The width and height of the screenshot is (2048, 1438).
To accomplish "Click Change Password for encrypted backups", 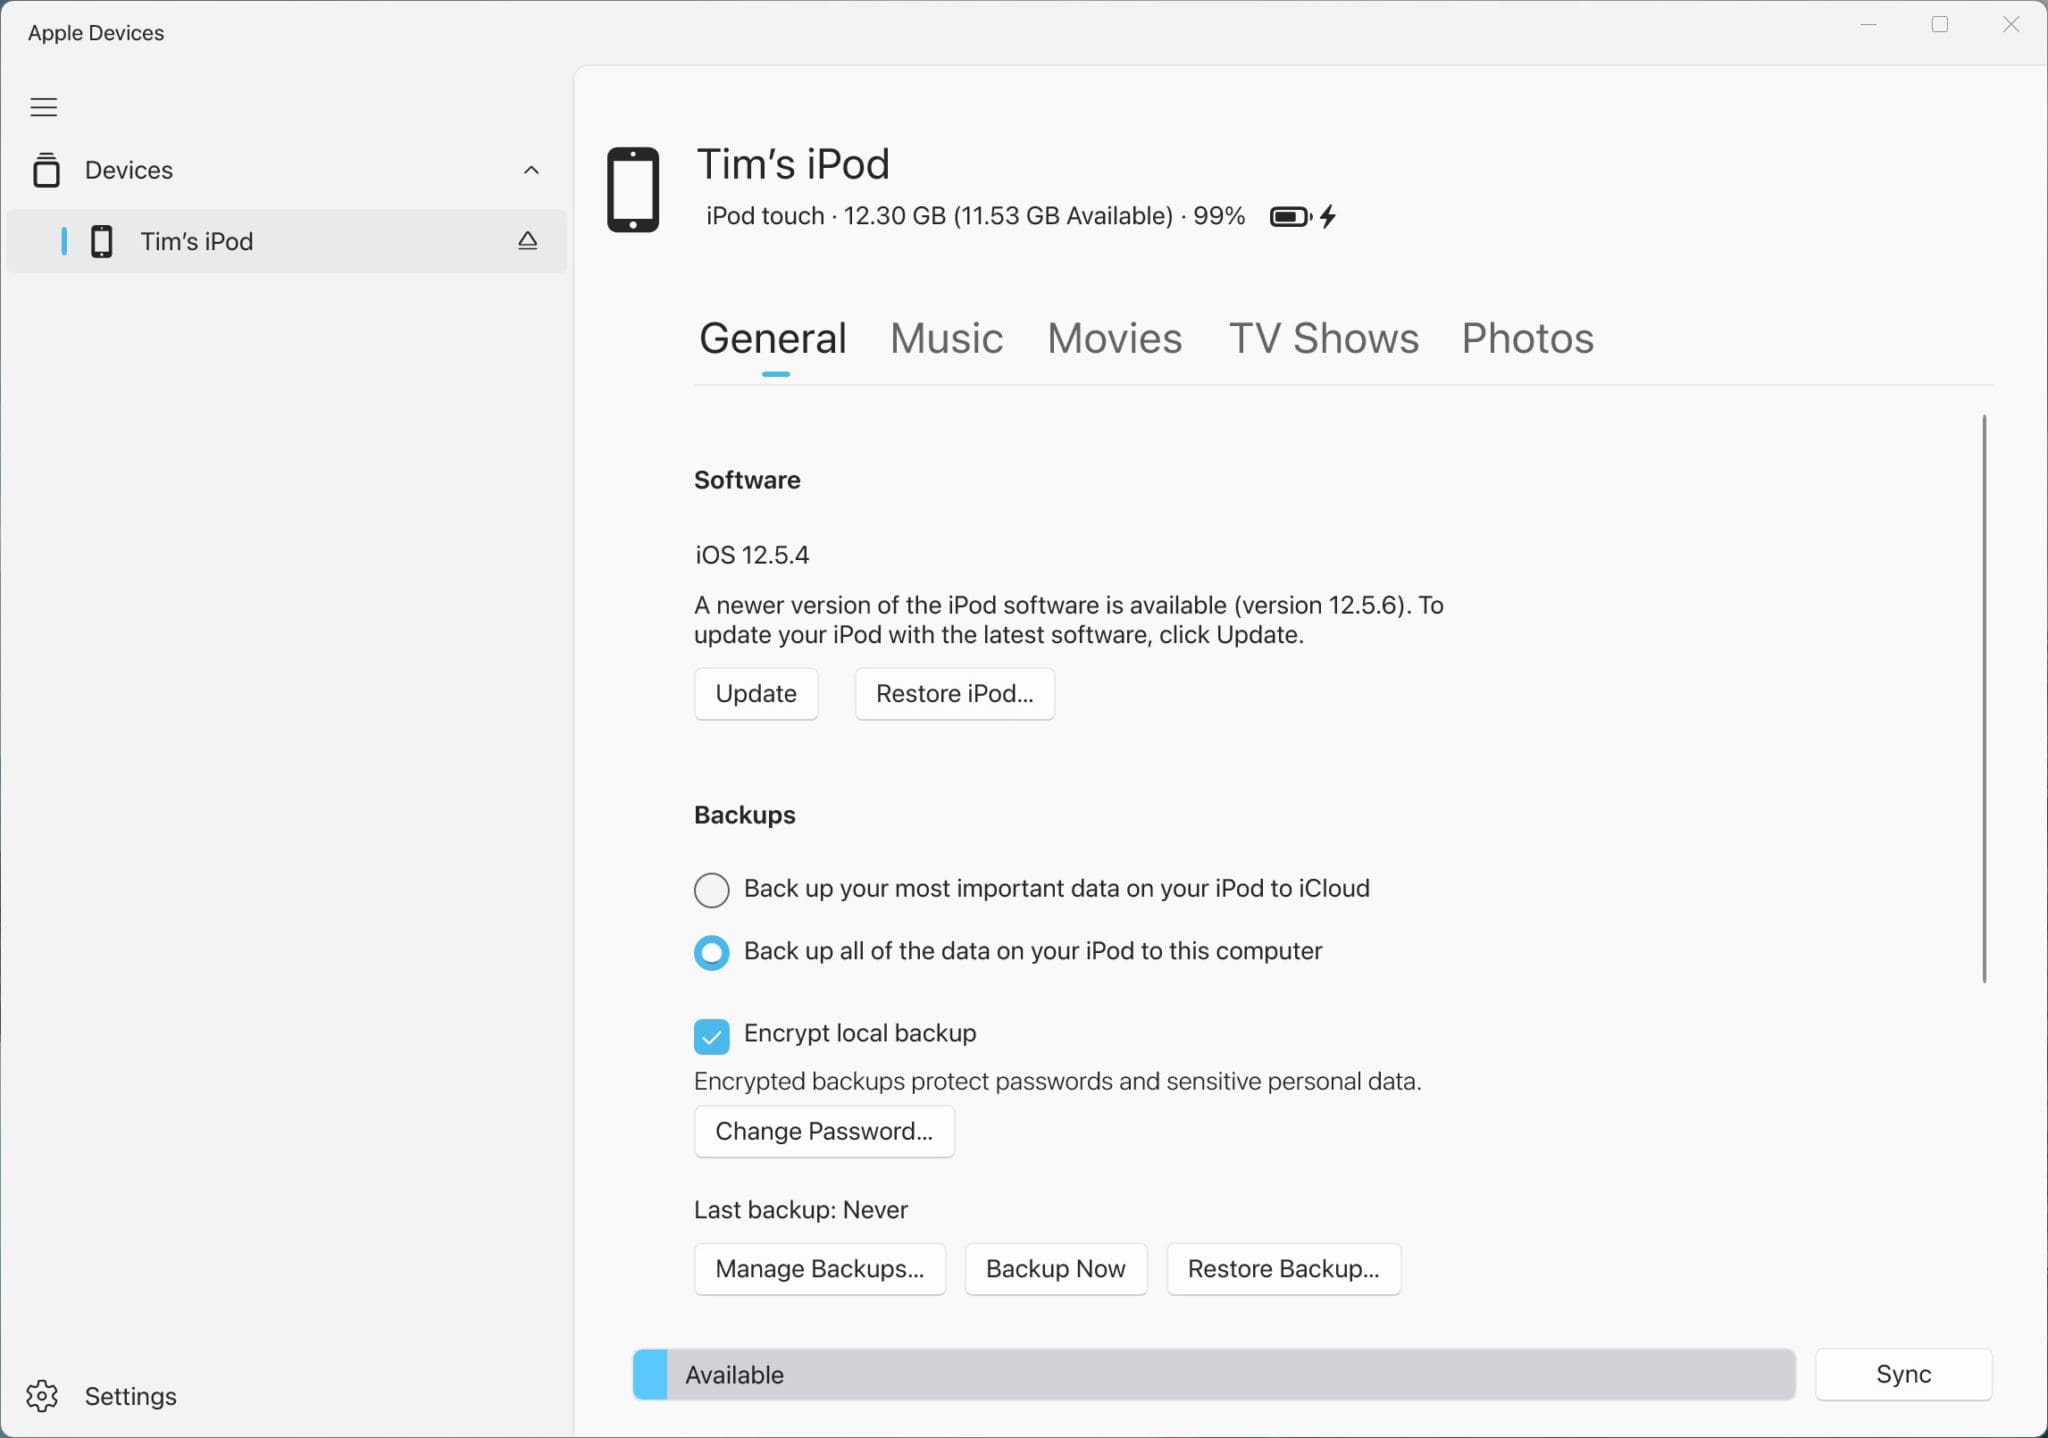I will pos(823,1131).
